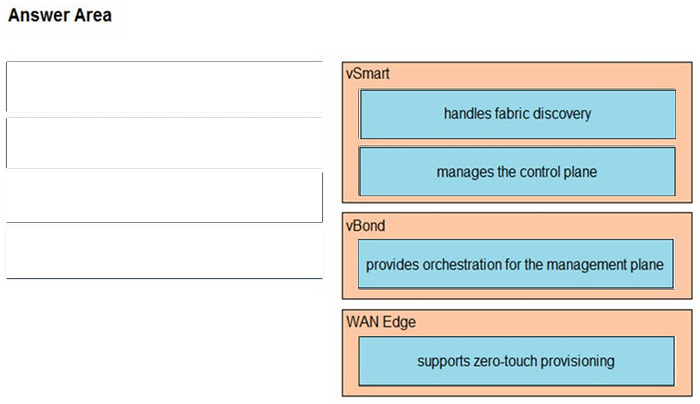Click the first empty answer slot
Image resolution: width=700 pixels, height=404 pixels.
[164, 87]
